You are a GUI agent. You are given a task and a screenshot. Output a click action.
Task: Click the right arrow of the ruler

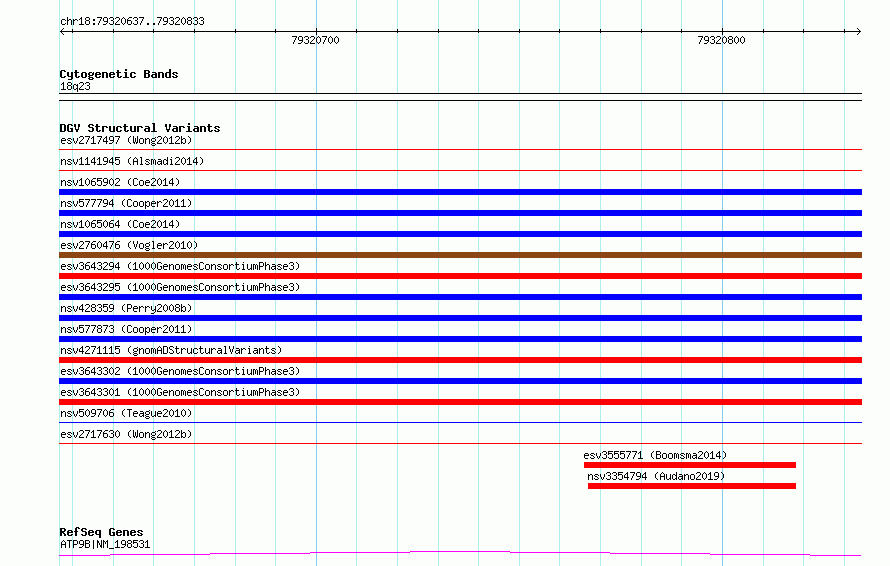(859, 31)
